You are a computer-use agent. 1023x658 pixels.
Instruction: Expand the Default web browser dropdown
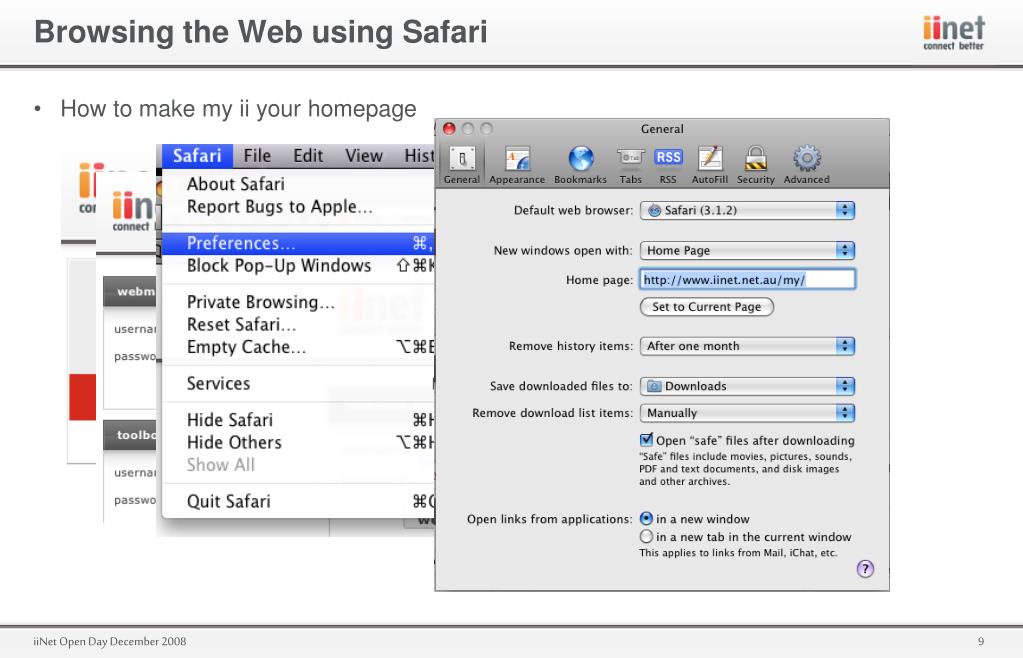point(747,210)
